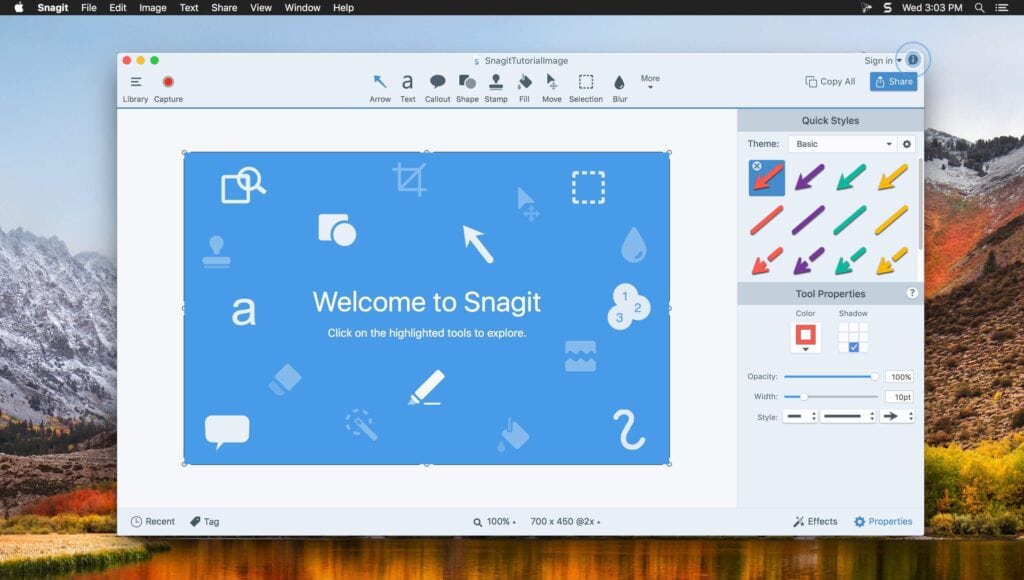Choose the purple dashed arrow quick style
The image size is (1024, 580).
click(808, 261)
